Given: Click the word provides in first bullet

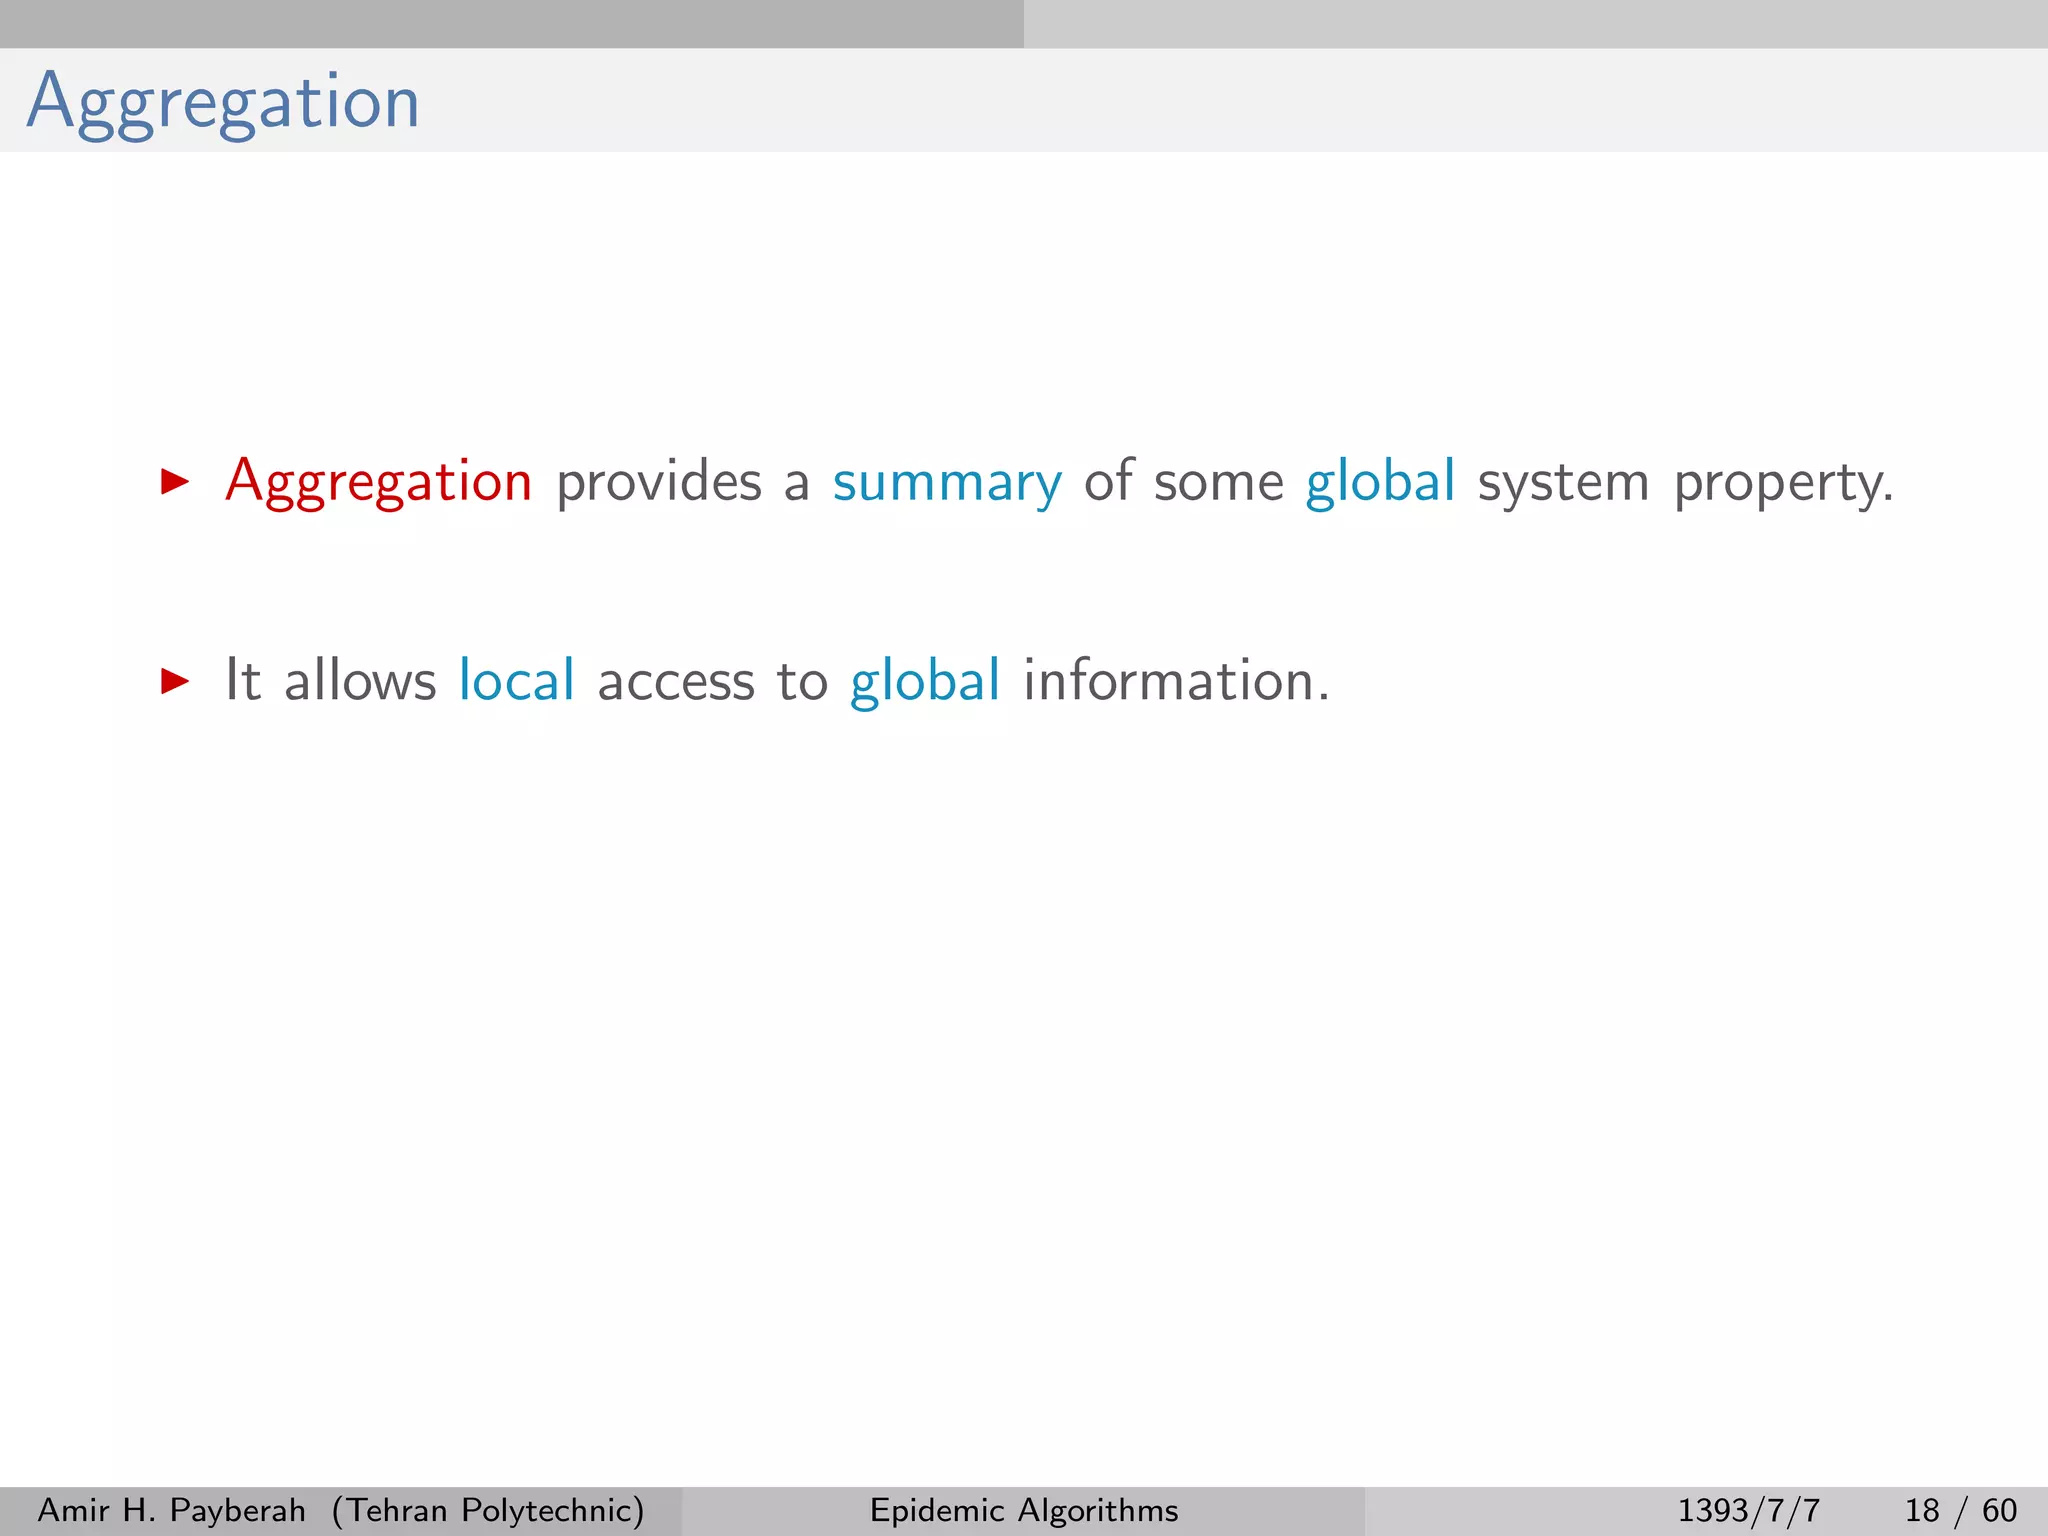Looking at the screenshot, I should click(659, 482).
